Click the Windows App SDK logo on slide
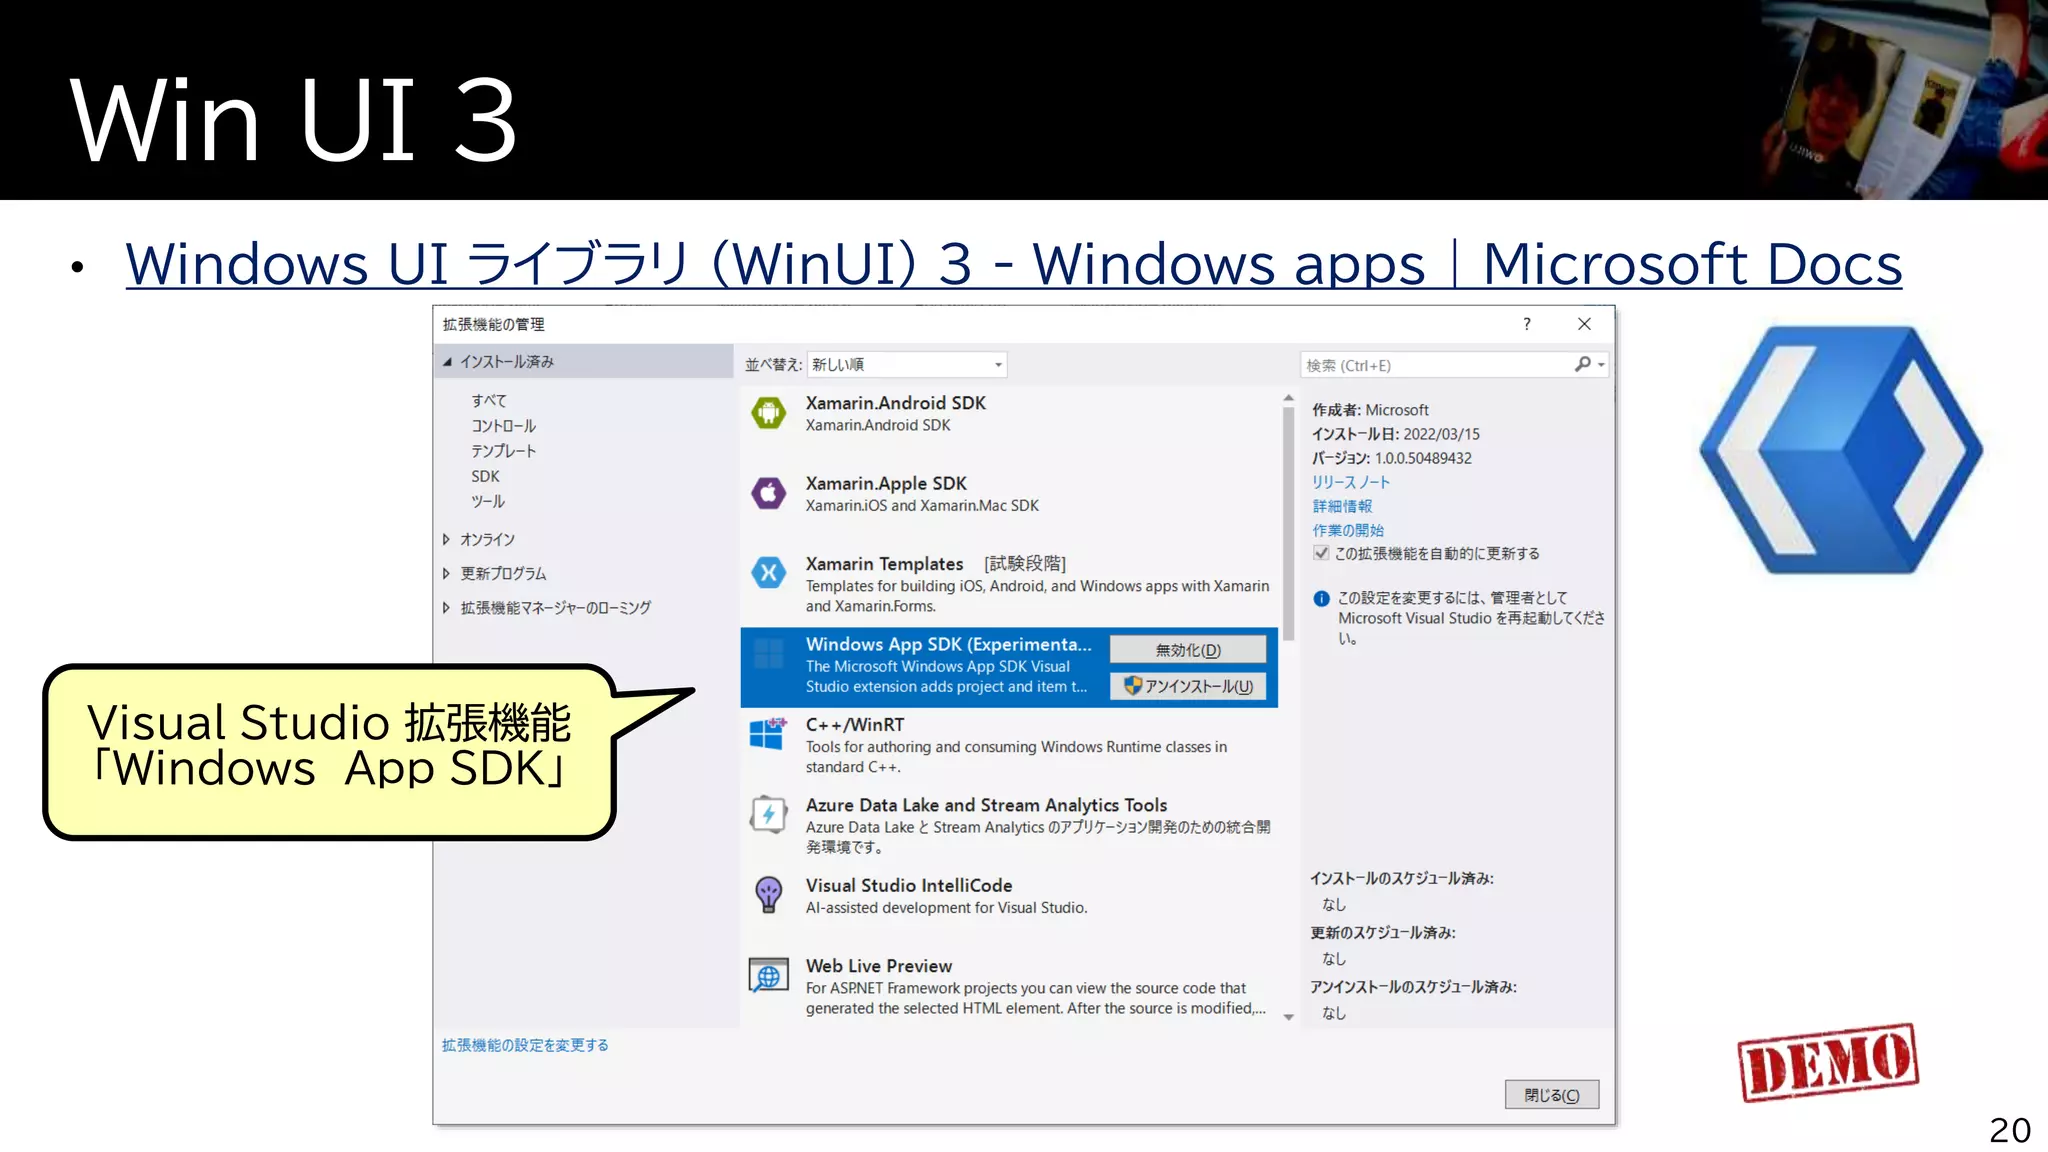This screenshot has height=1152, width=2048. pyautogui.click(x=1841, y=450)
